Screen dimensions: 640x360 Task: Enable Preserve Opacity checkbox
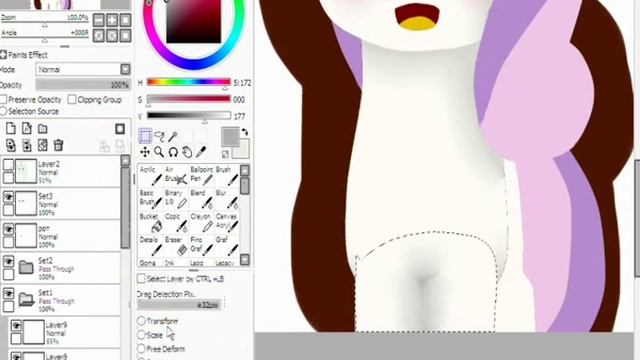coord(3,100)
